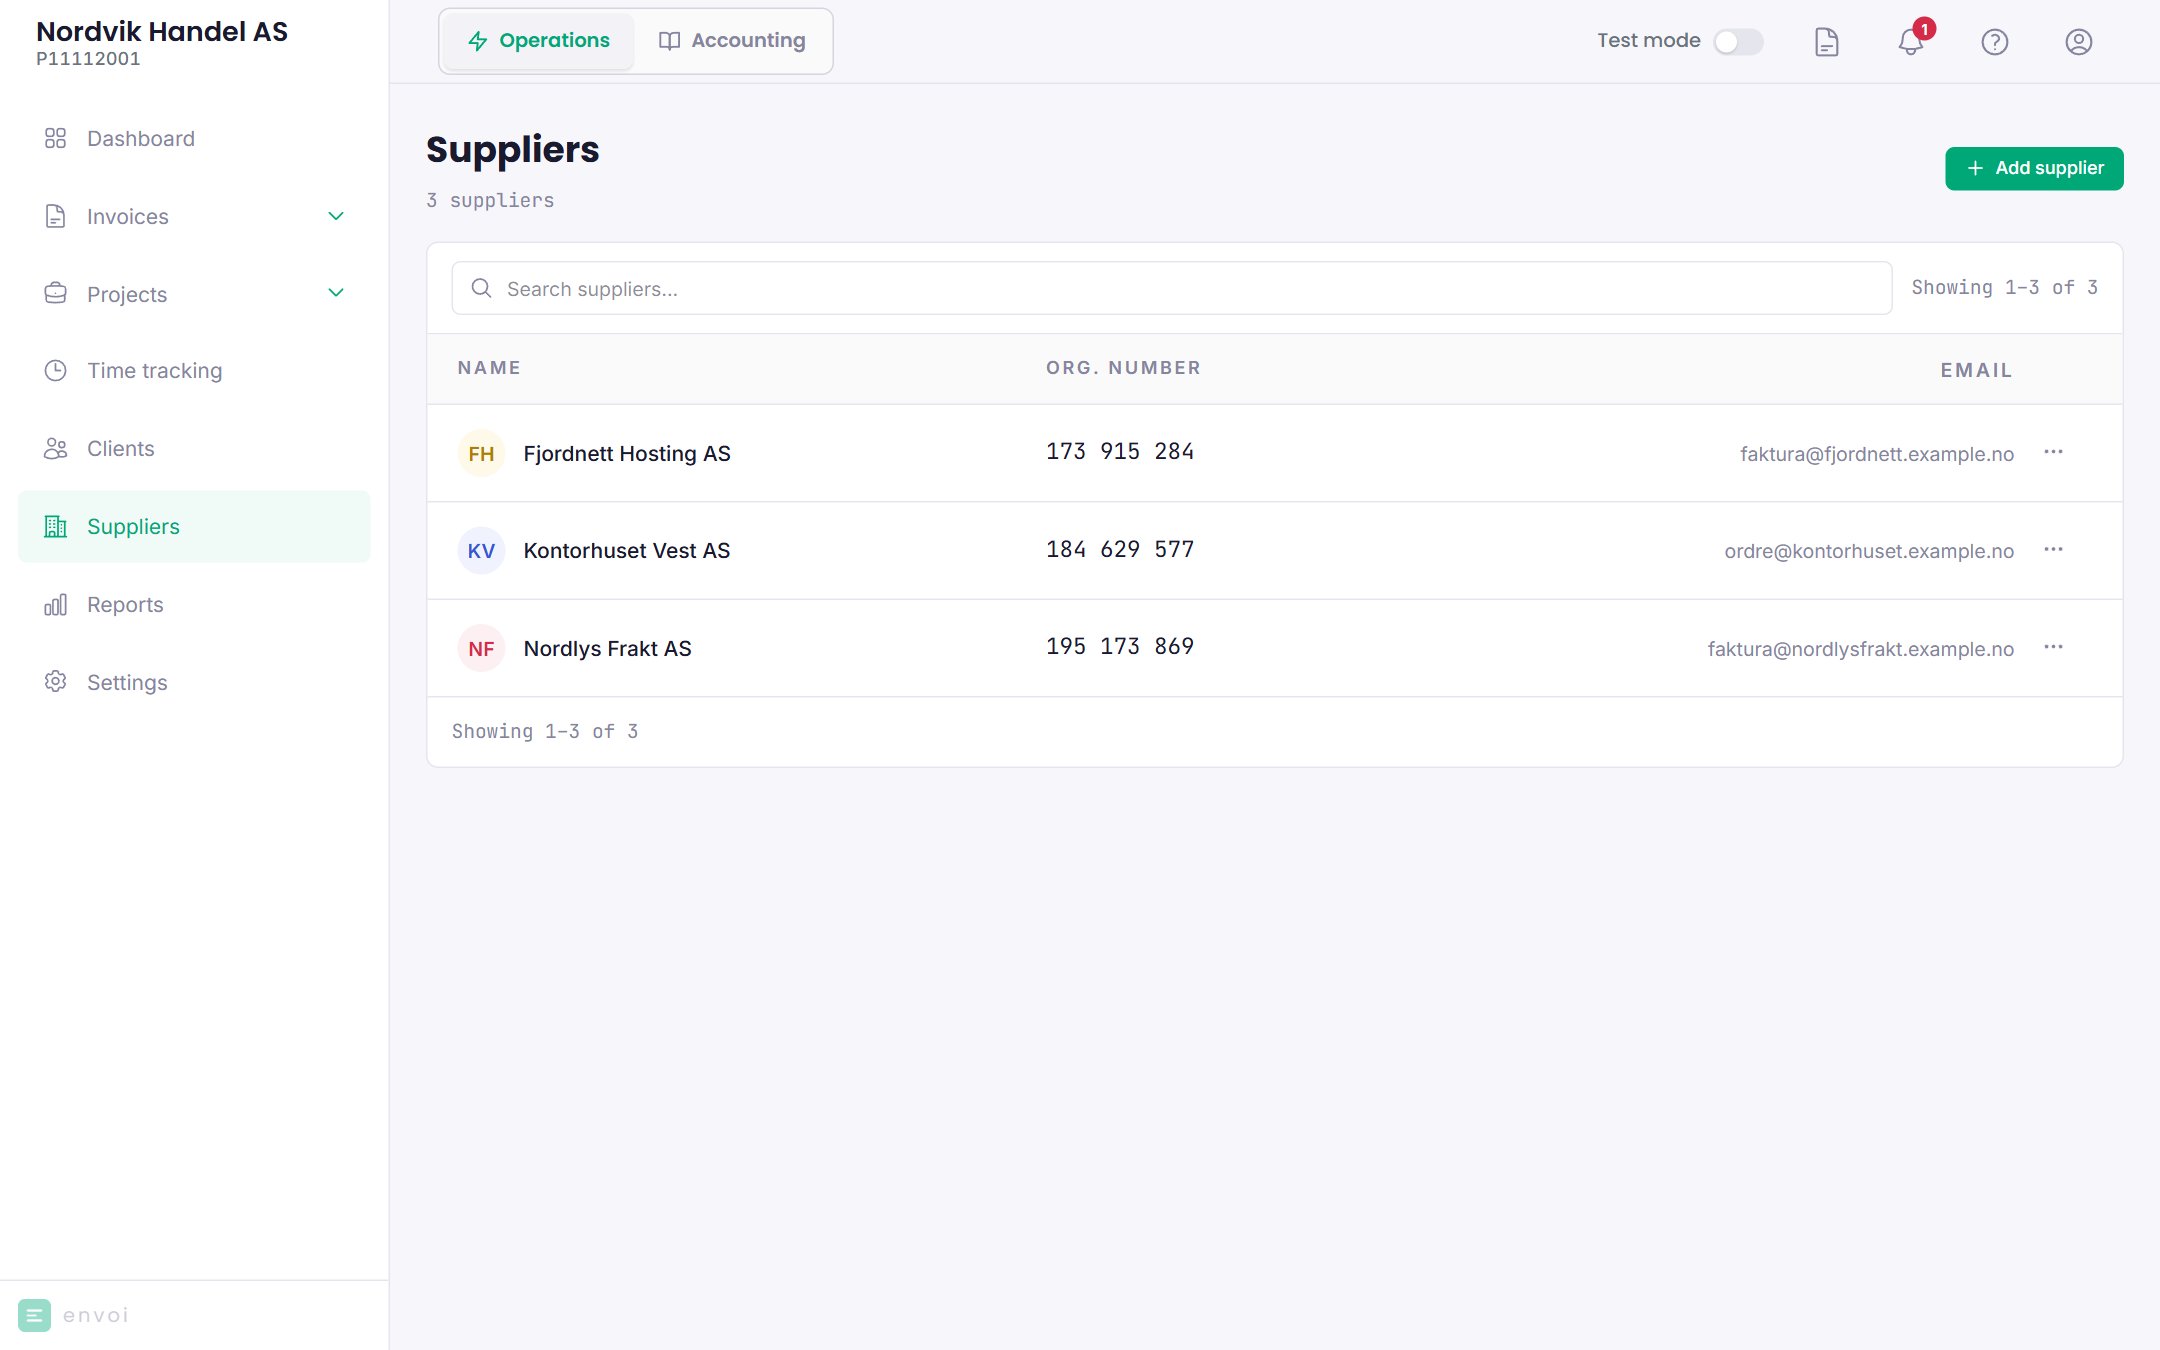Click the Nordvik Handel AS company name
The image size is (2160, 1350).
162,32
